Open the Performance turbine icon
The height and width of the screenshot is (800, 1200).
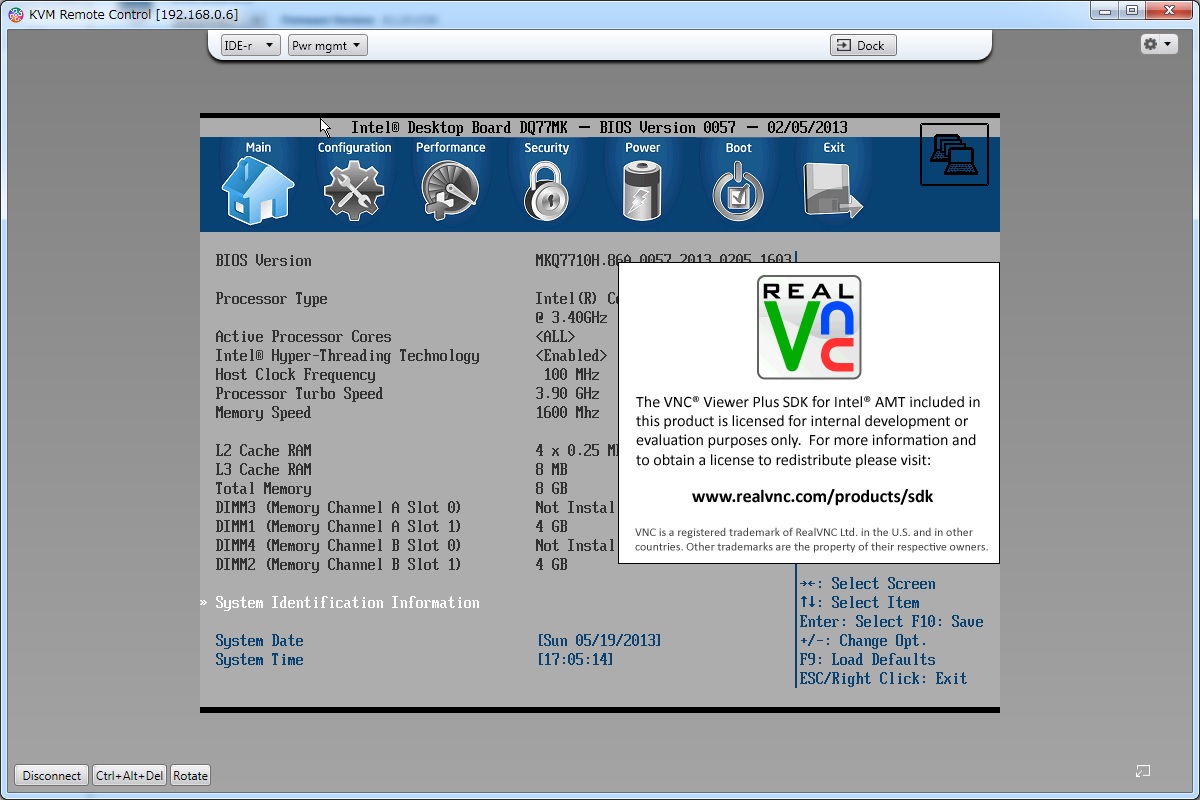[x=450, y=190]
